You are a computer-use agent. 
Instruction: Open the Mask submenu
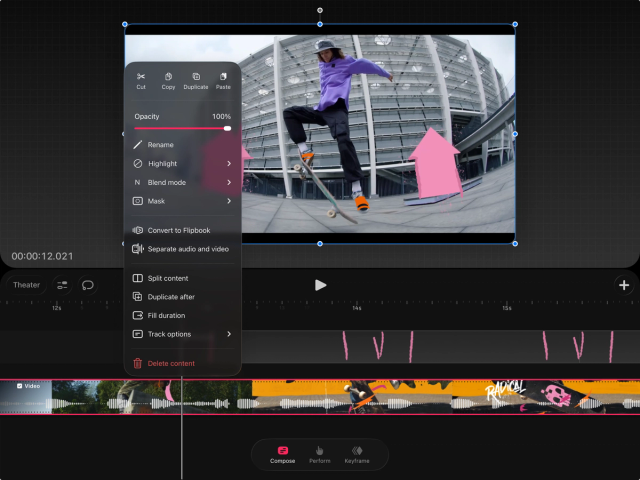pyautogui.click(x=183, y=201)
